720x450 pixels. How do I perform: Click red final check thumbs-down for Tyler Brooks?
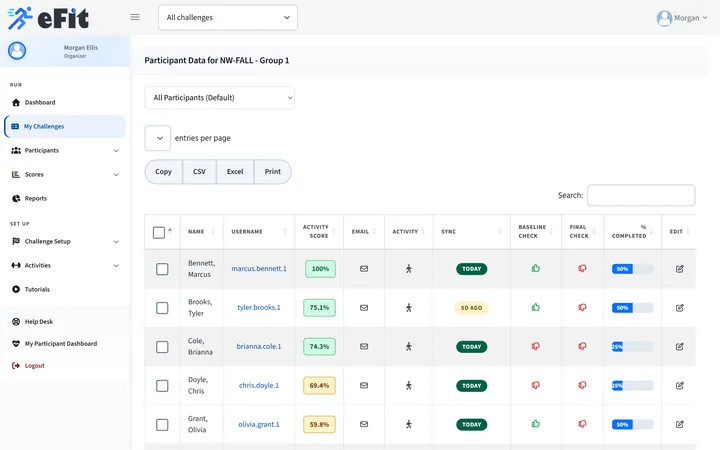coord(582,307)
